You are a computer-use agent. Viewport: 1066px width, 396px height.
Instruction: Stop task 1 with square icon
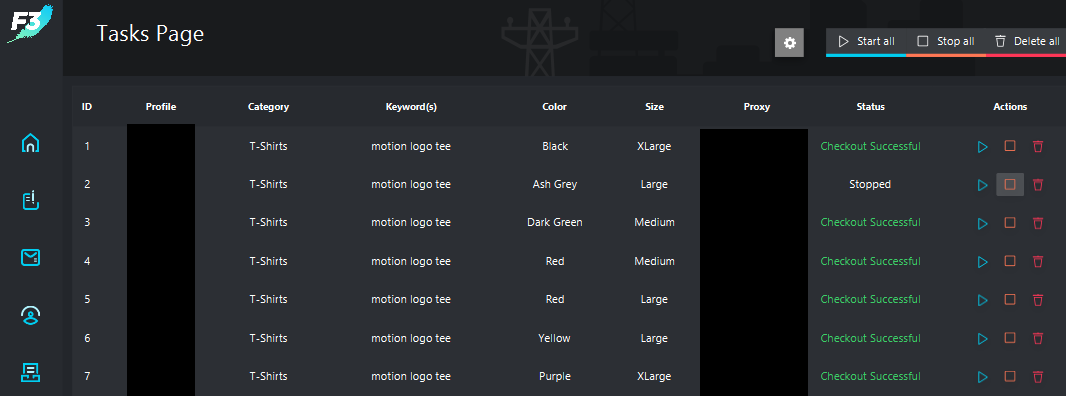1010,146
